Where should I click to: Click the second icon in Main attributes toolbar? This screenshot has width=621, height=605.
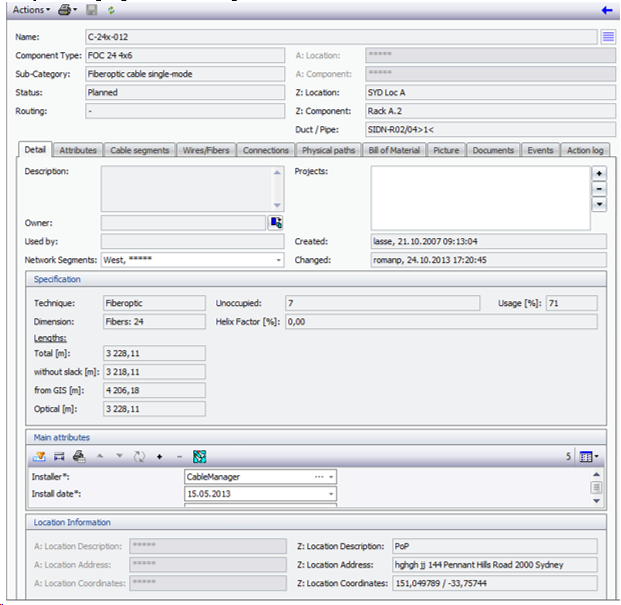59,457
